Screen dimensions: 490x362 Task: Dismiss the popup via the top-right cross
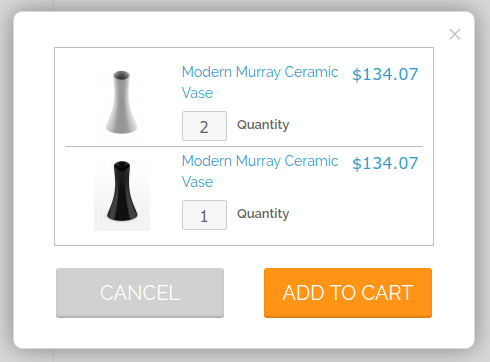455,34
